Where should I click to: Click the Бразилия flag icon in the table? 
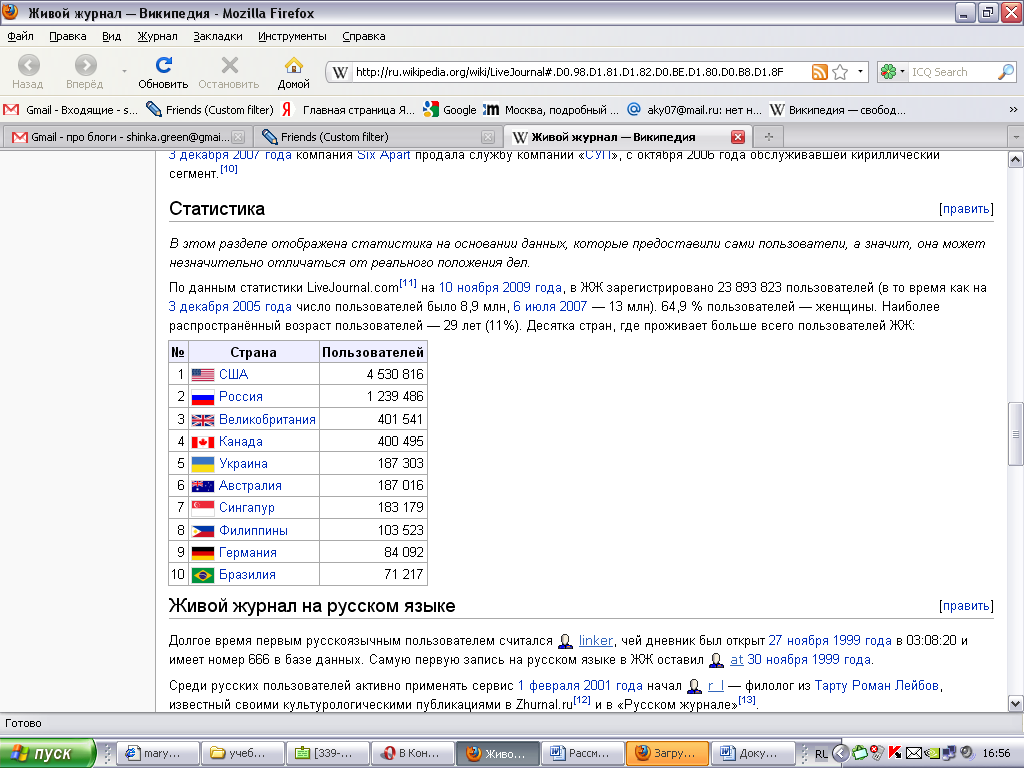202,575
